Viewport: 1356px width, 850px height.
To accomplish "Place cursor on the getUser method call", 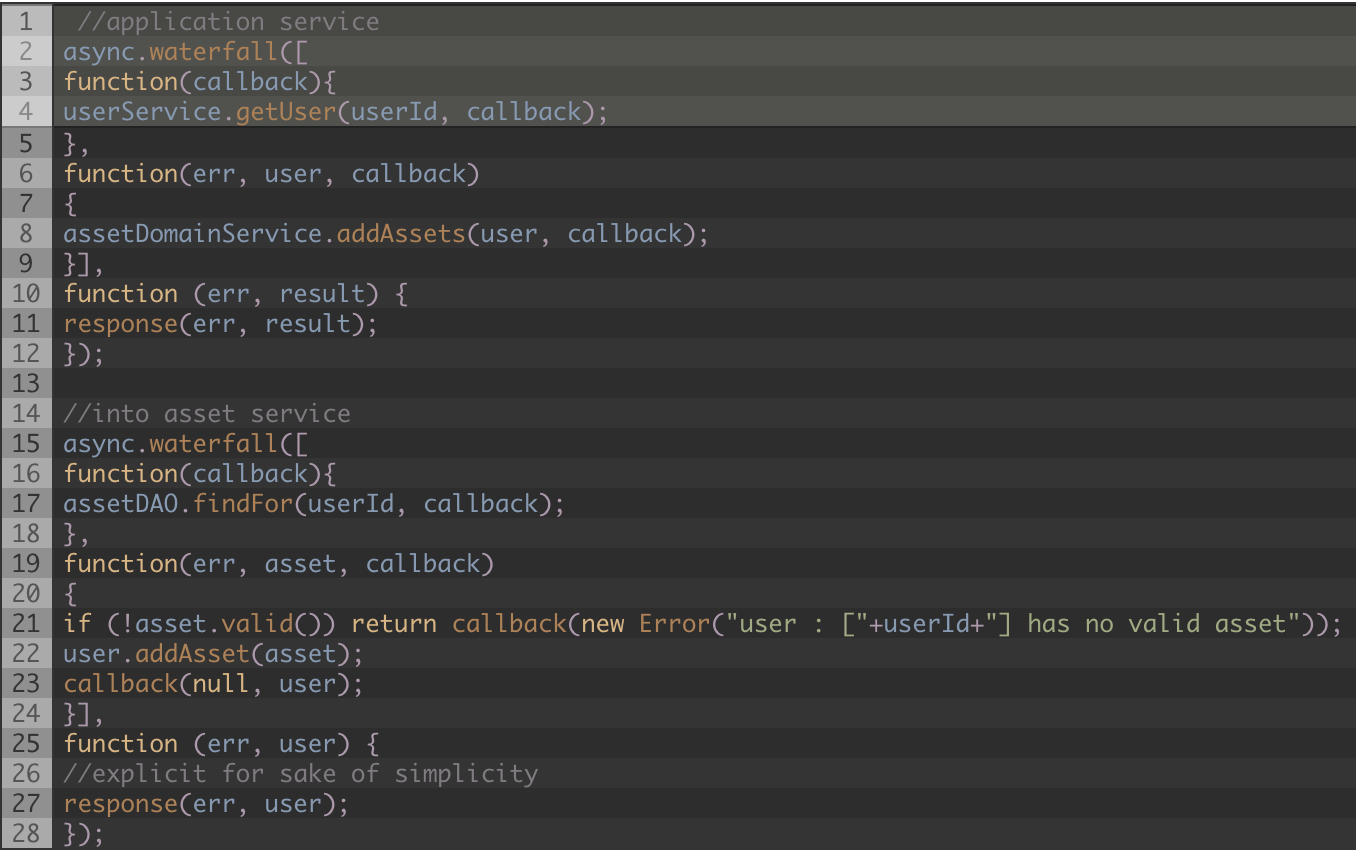I will point(285,112).
